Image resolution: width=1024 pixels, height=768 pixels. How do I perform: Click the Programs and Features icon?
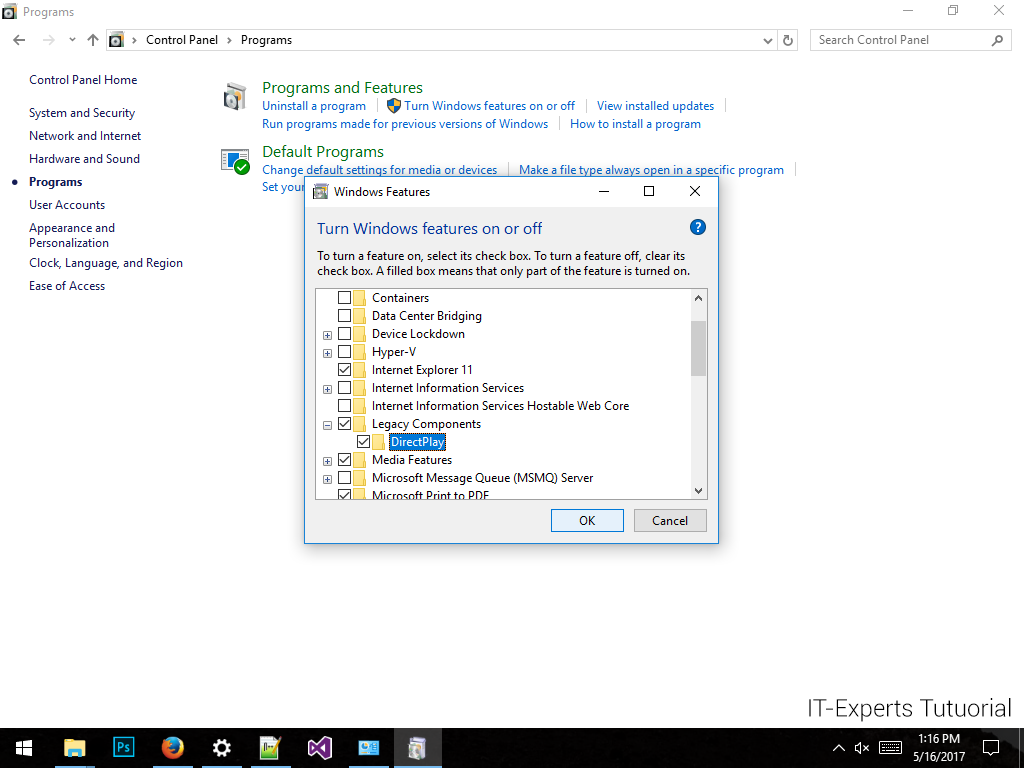[x=235, y=97]
